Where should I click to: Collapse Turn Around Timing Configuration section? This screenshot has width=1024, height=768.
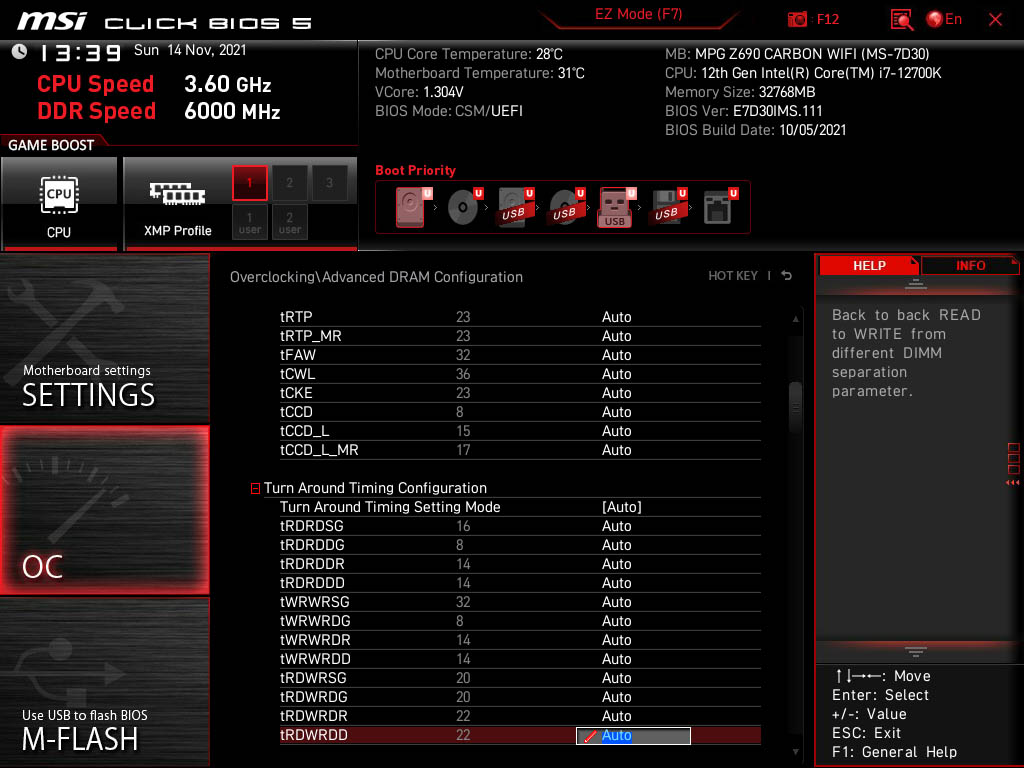click(255, 488)
